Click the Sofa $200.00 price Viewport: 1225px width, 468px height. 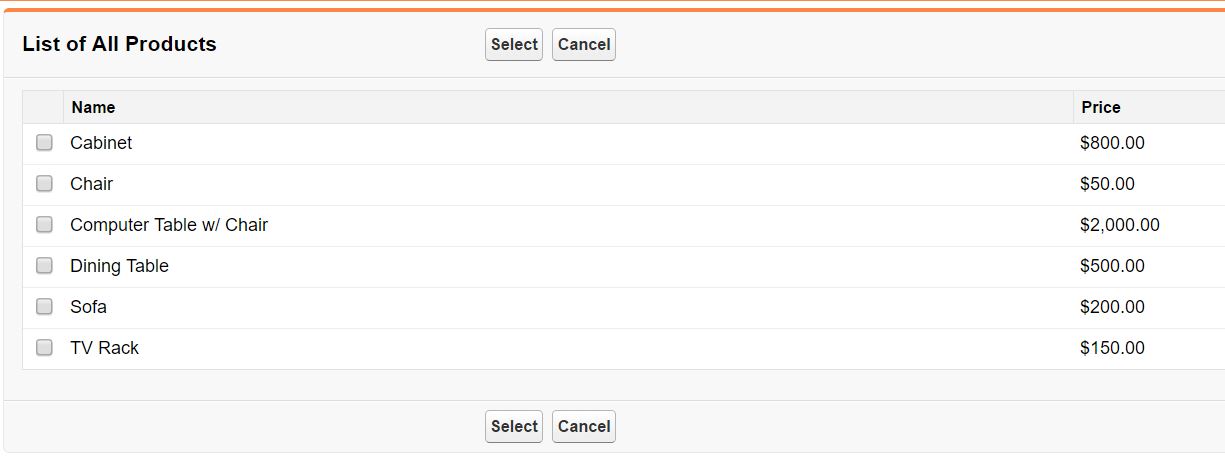[x=1112, y=307]
